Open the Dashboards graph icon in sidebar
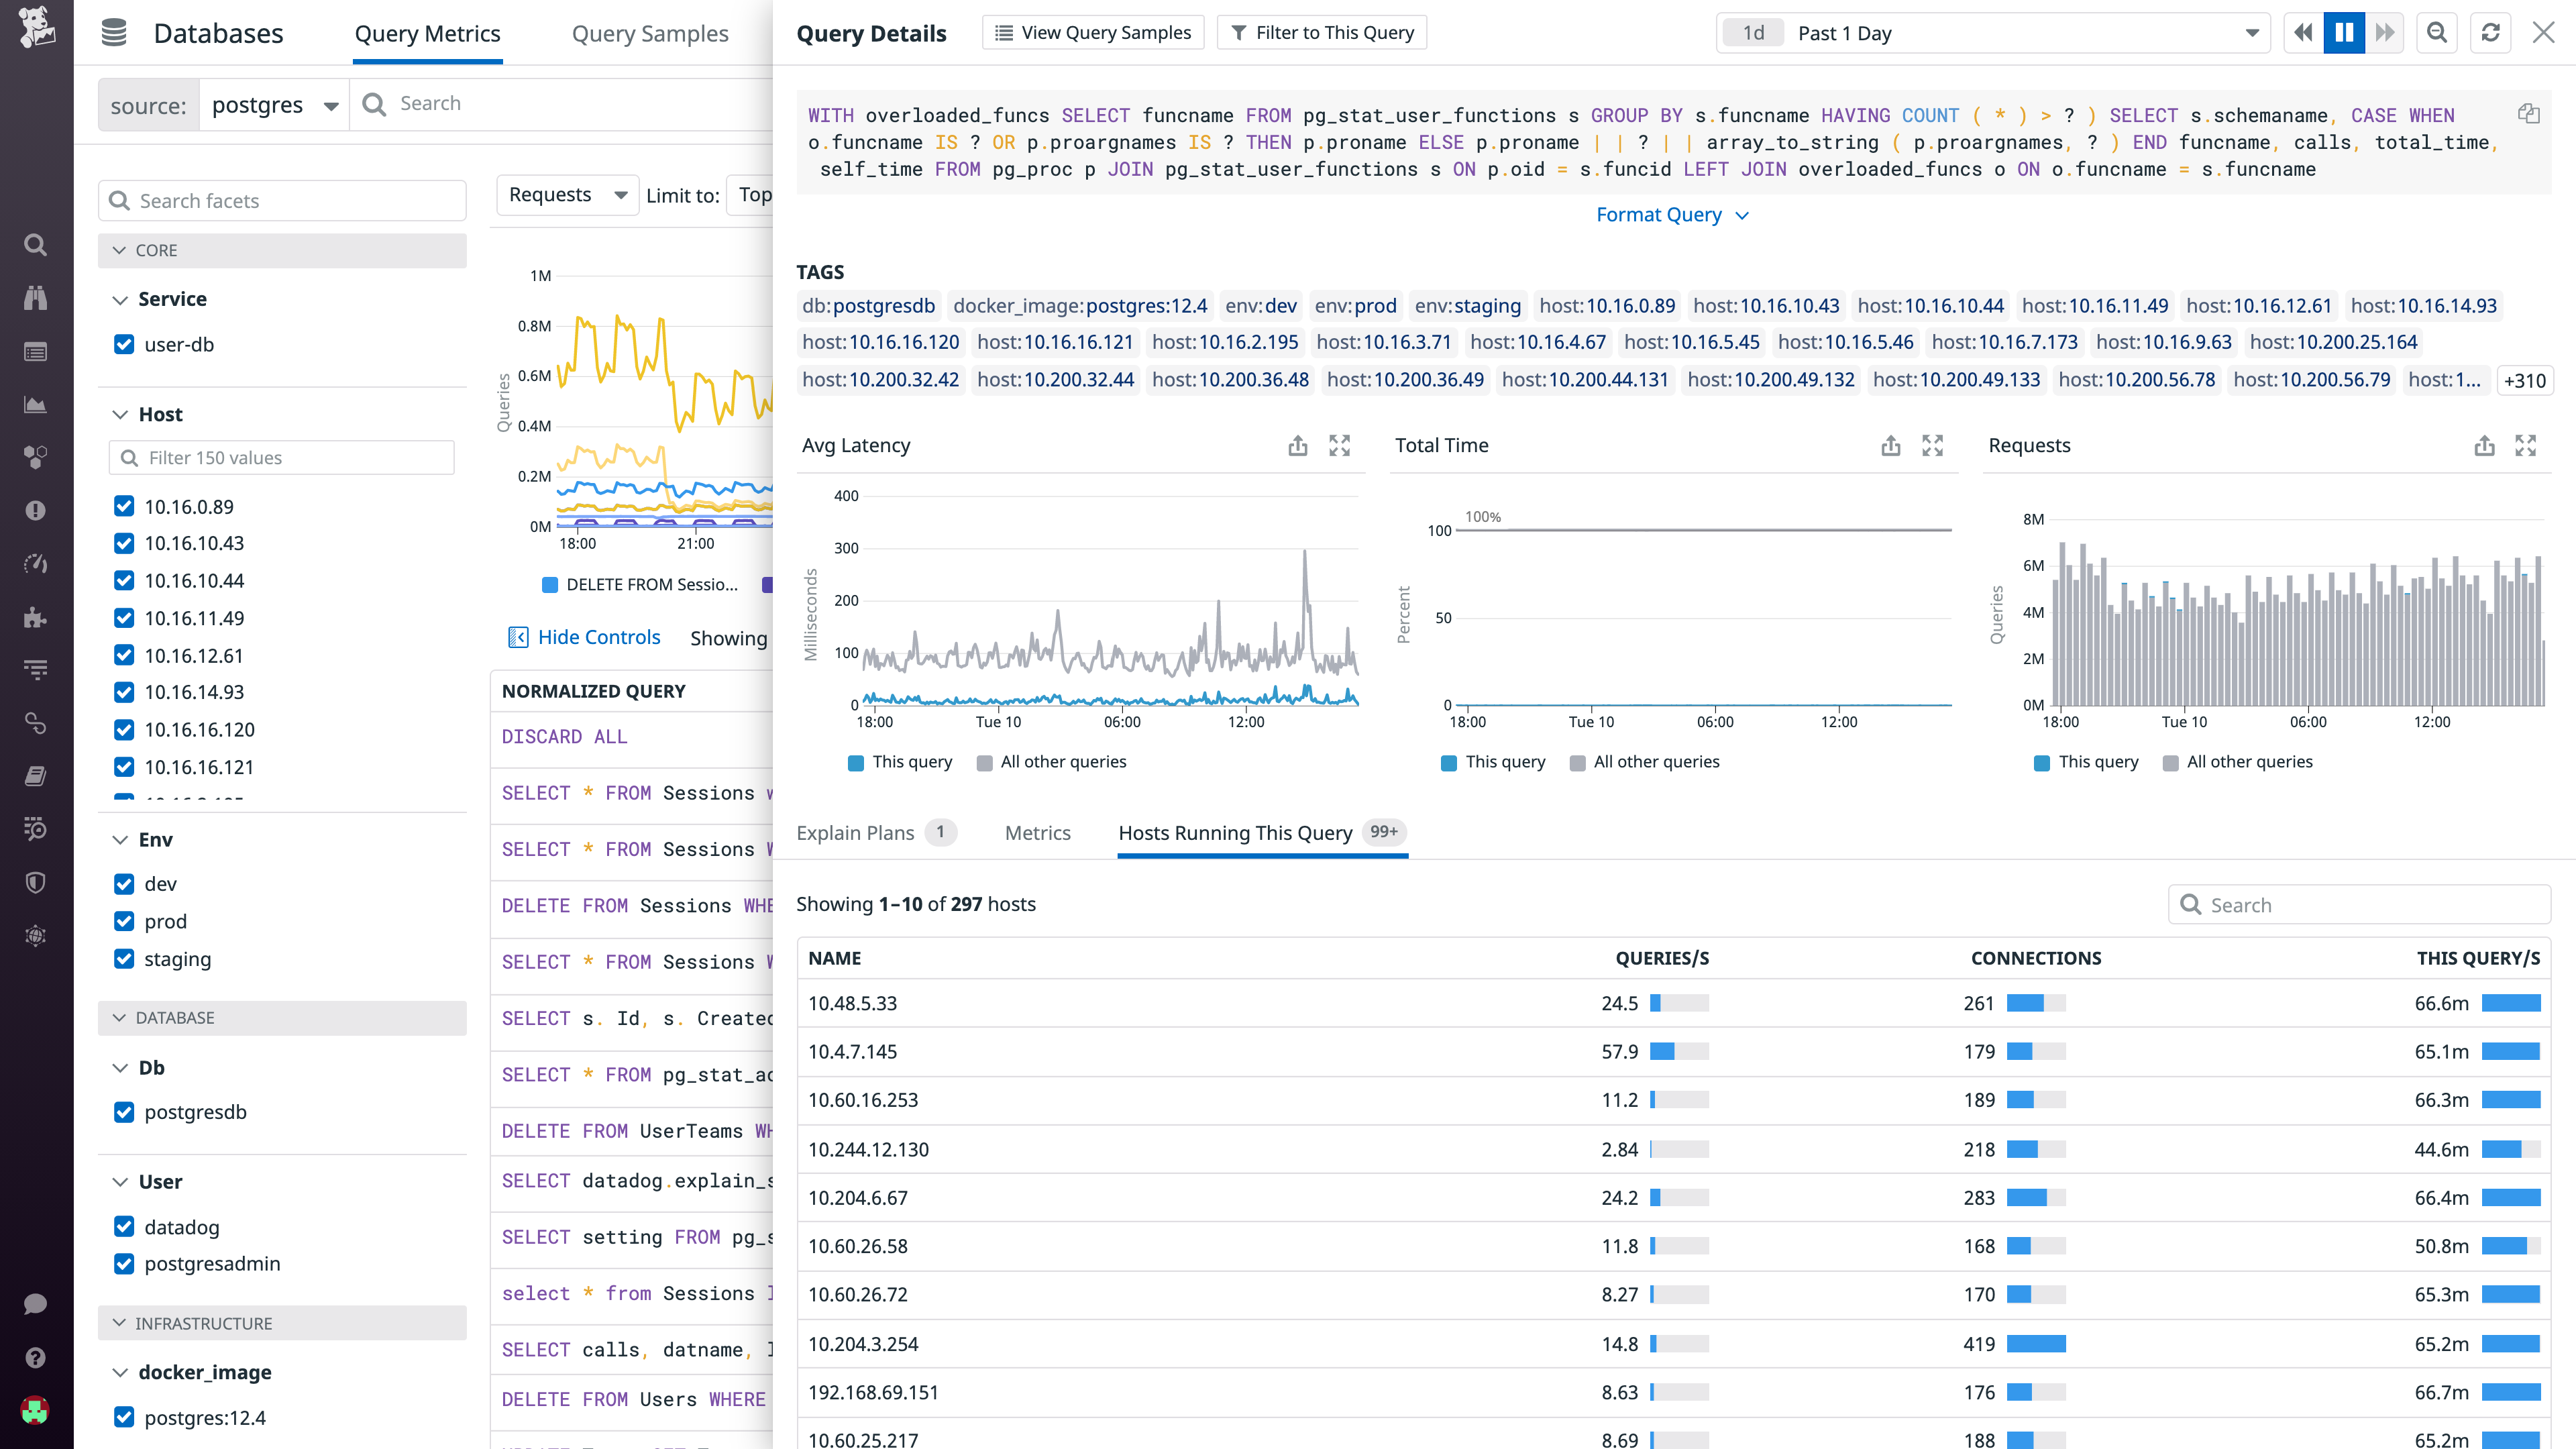2576x1449 pixels. (x=35, y=404)
